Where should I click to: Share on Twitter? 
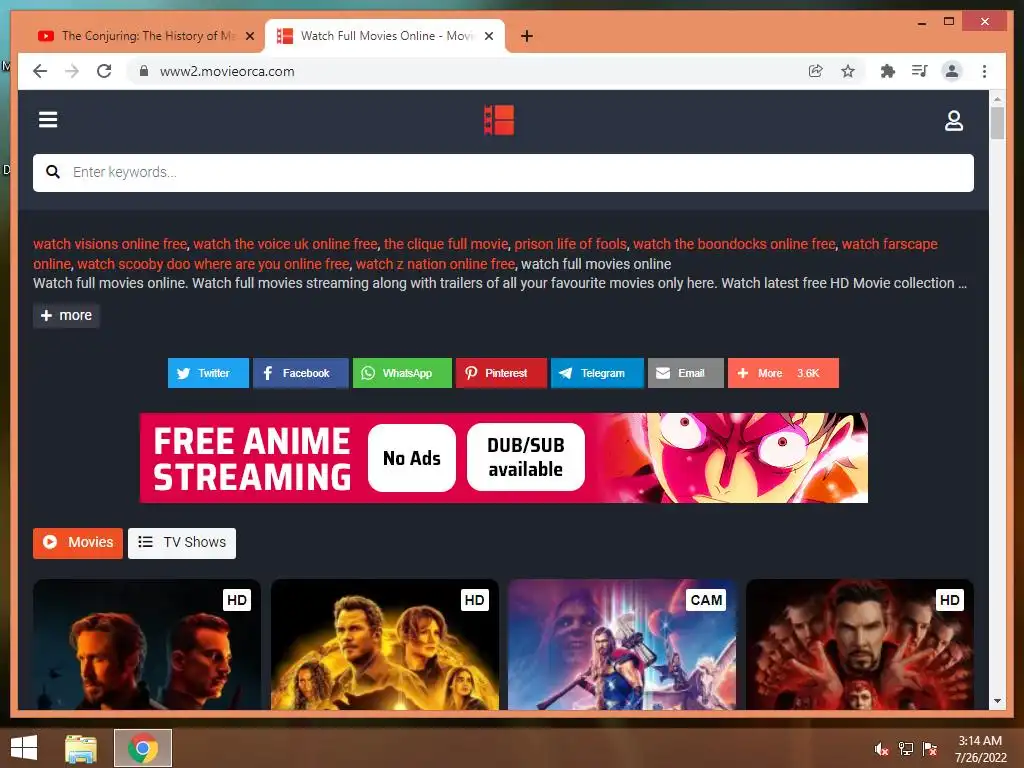(208, 373)
